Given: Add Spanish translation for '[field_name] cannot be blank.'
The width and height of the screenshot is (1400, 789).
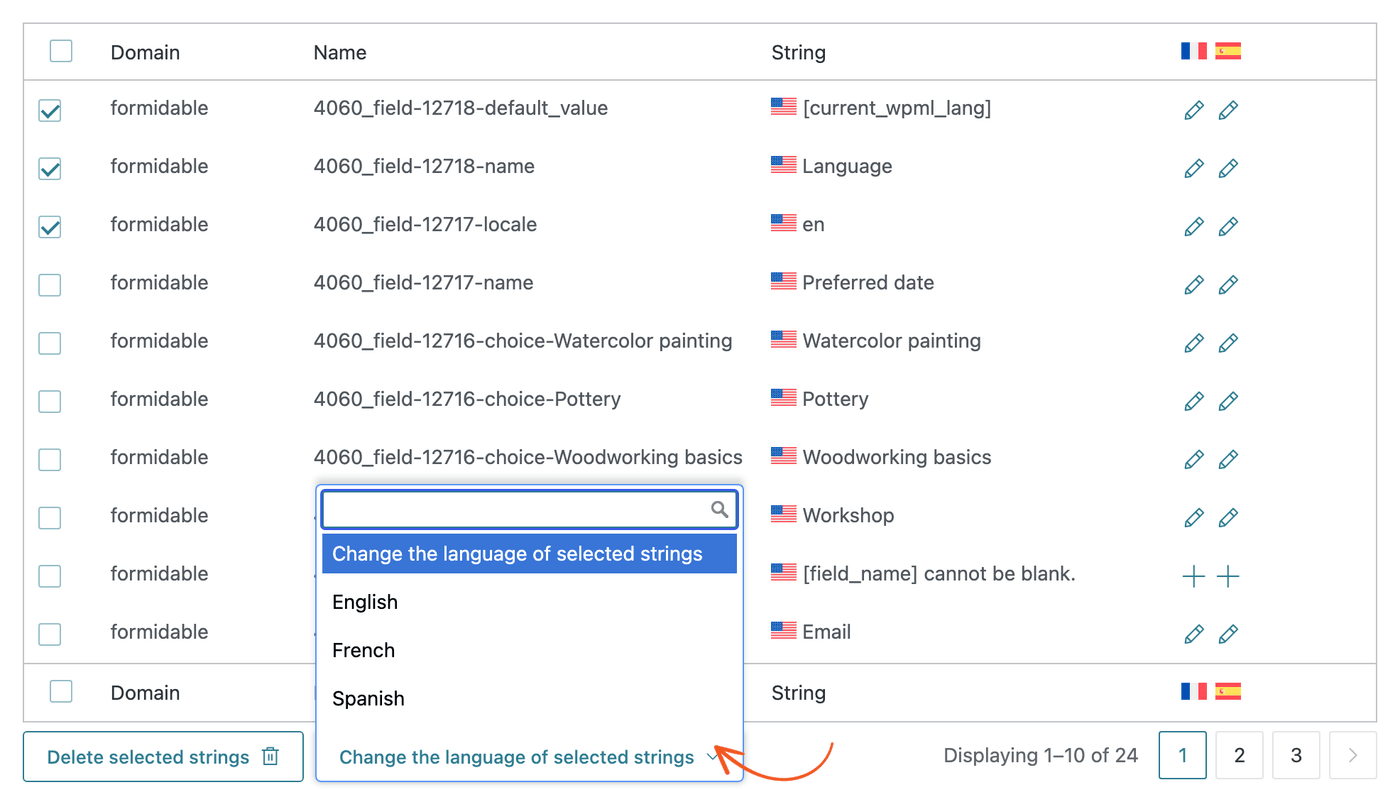Looking at the screenshot, I should (x=1228, y=575).
